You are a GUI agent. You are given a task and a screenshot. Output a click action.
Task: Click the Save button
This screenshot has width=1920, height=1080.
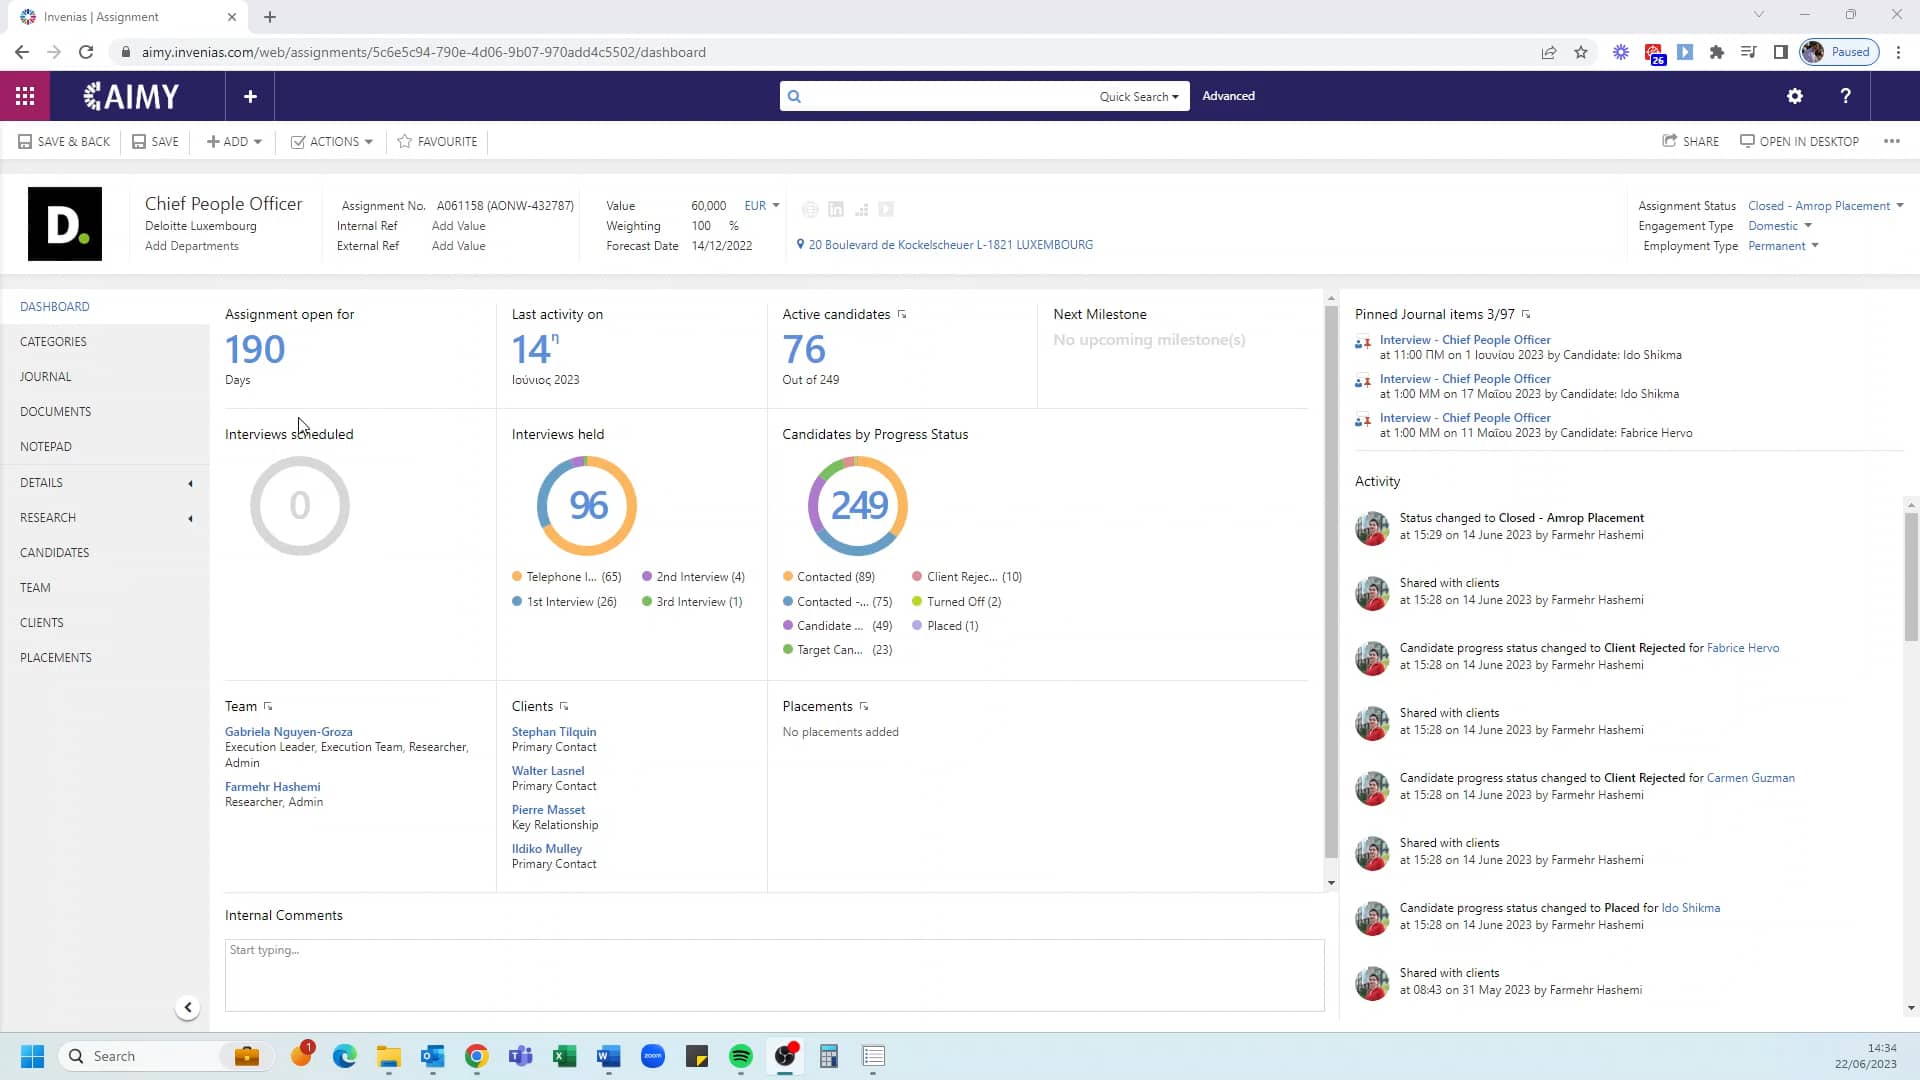[x=155, y=141]
